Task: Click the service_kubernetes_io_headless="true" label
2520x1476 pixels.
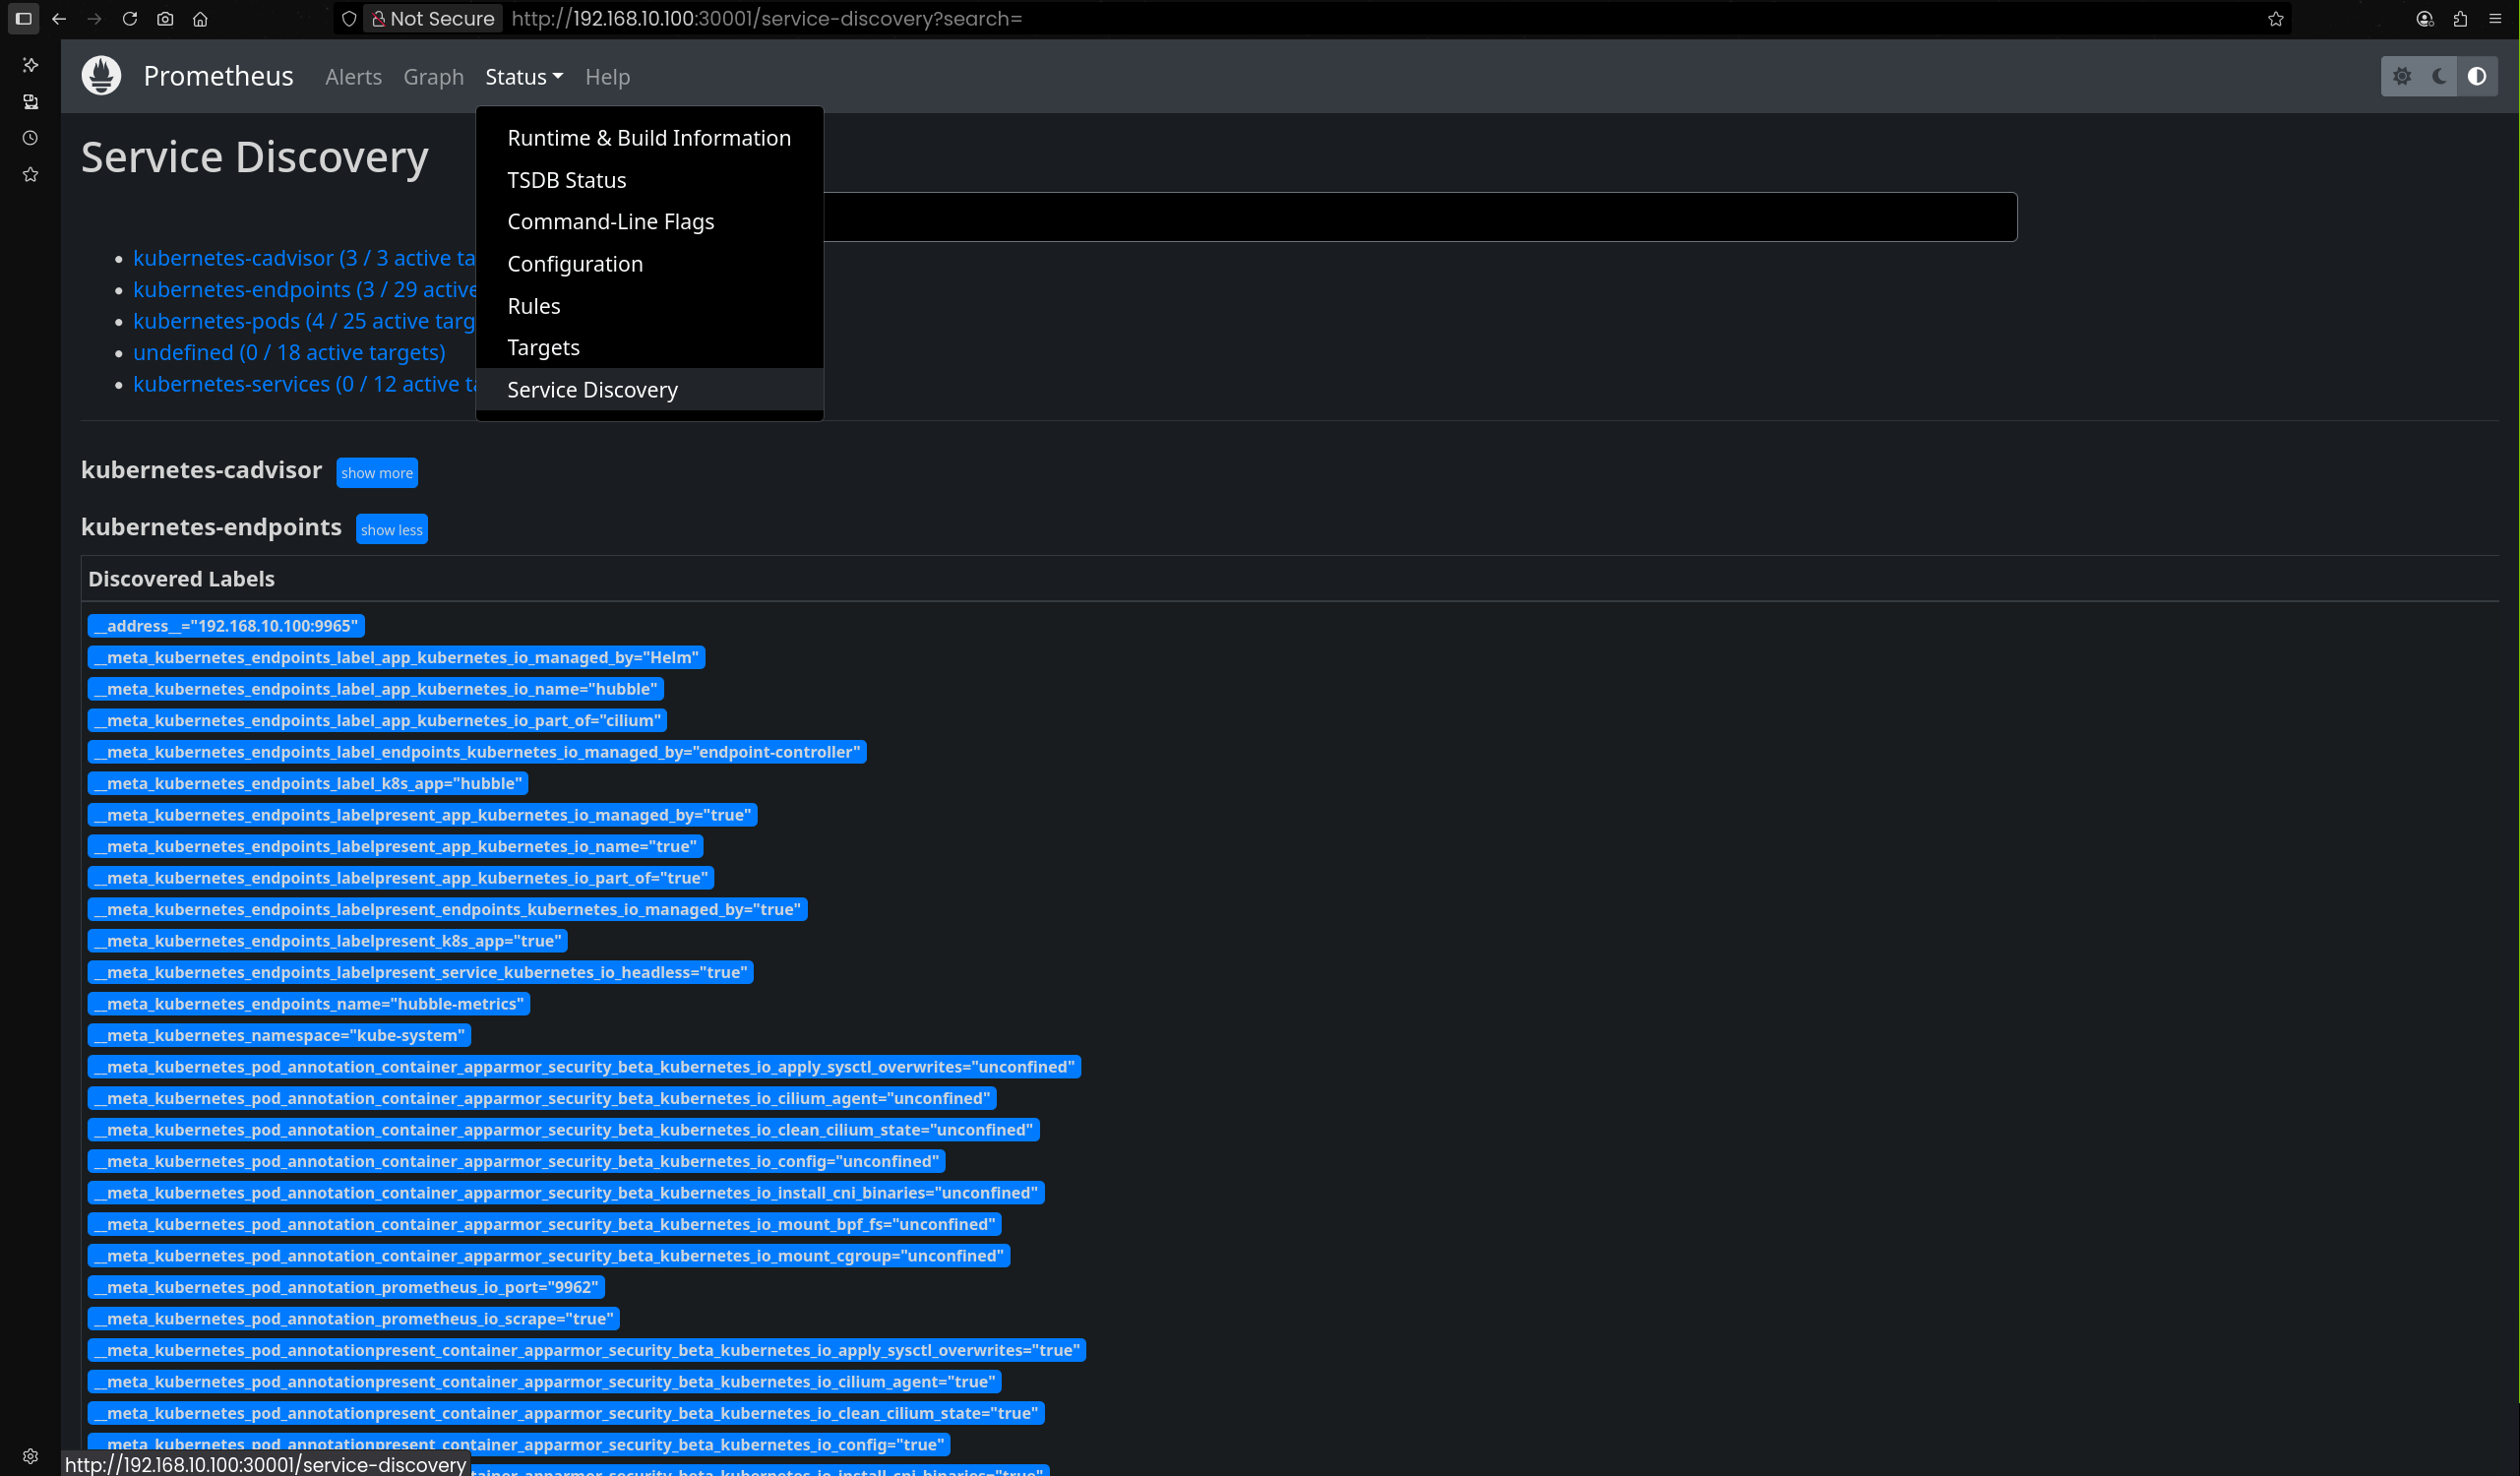Action: tap(420, 973)
